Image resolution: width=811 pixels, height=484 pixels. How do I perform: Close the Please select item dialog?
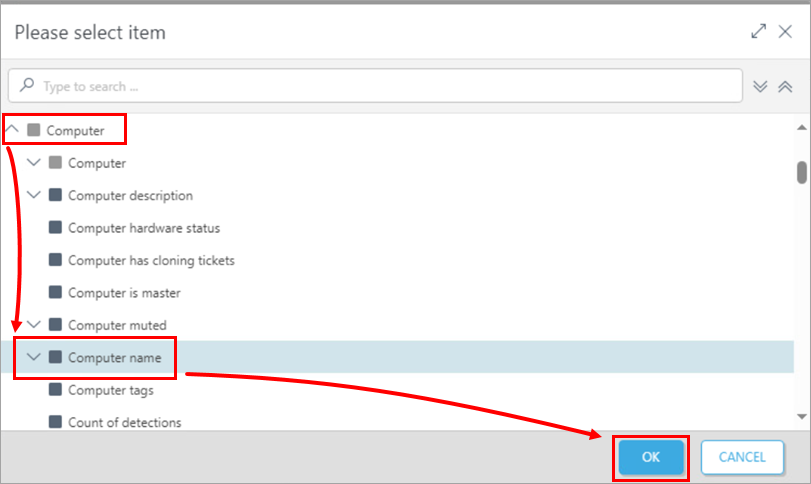[x=785, y=32]
